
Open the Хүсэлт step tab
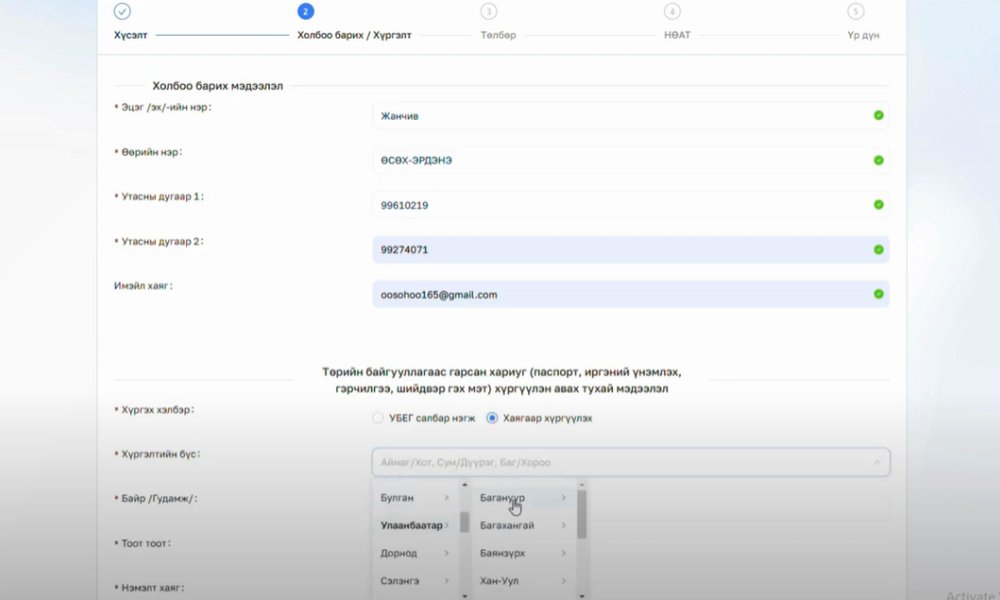131,35
